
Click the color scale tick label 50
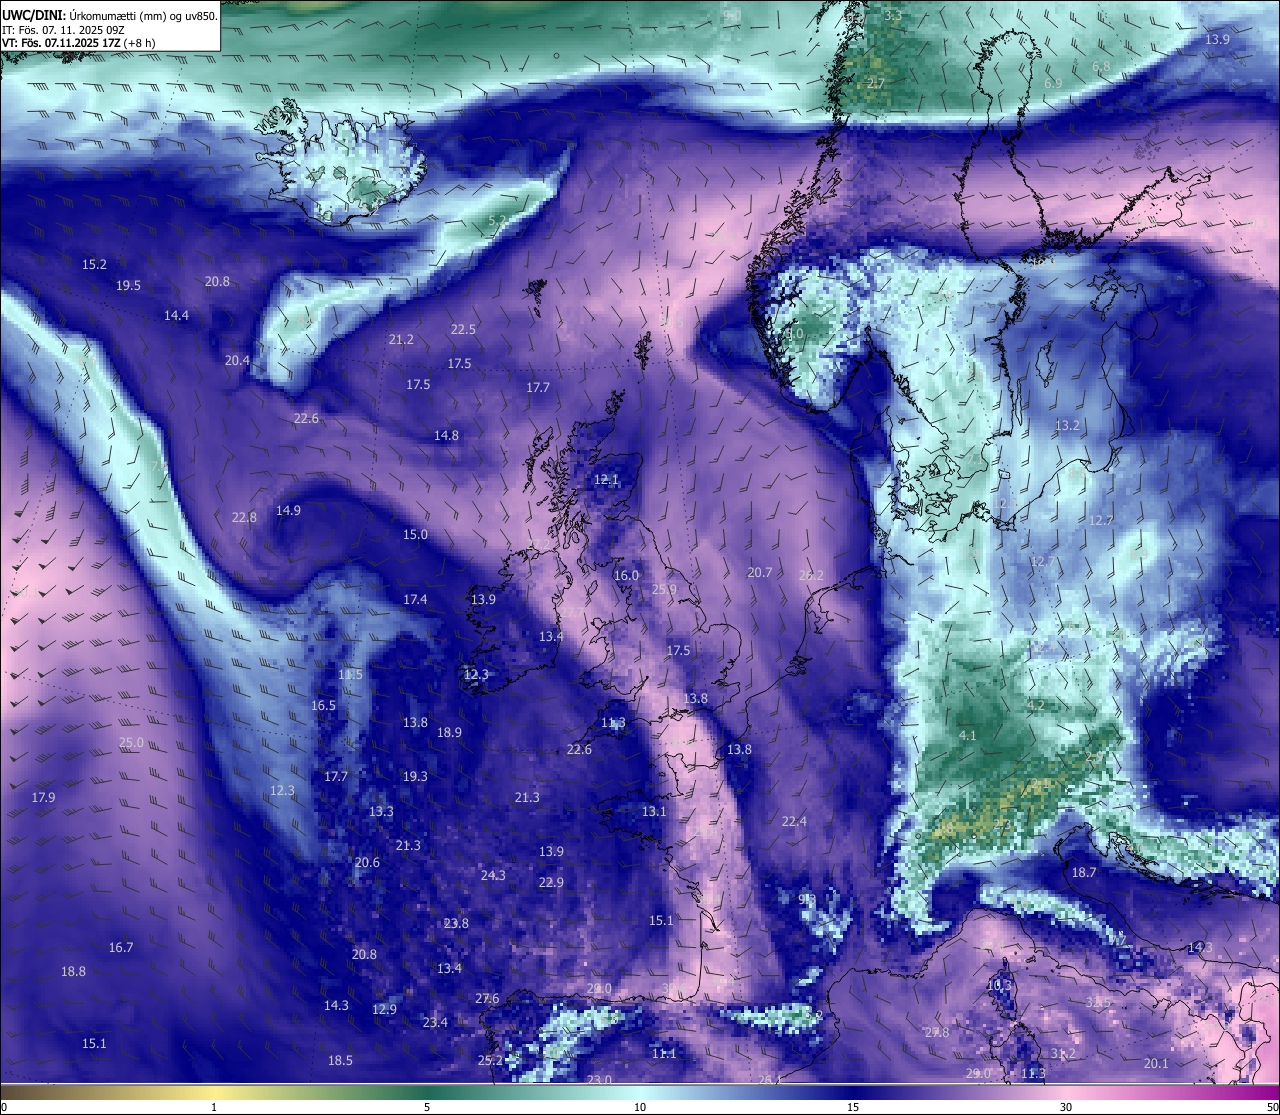[1271, 1108]
